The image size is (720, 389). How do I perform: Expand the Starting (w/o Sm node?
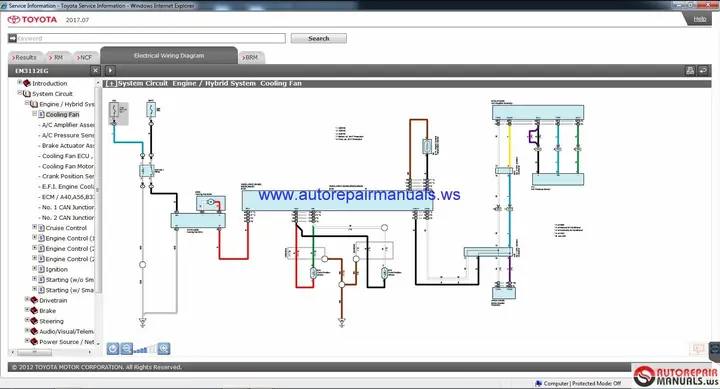pyautogui.click(x=34, y=279)
